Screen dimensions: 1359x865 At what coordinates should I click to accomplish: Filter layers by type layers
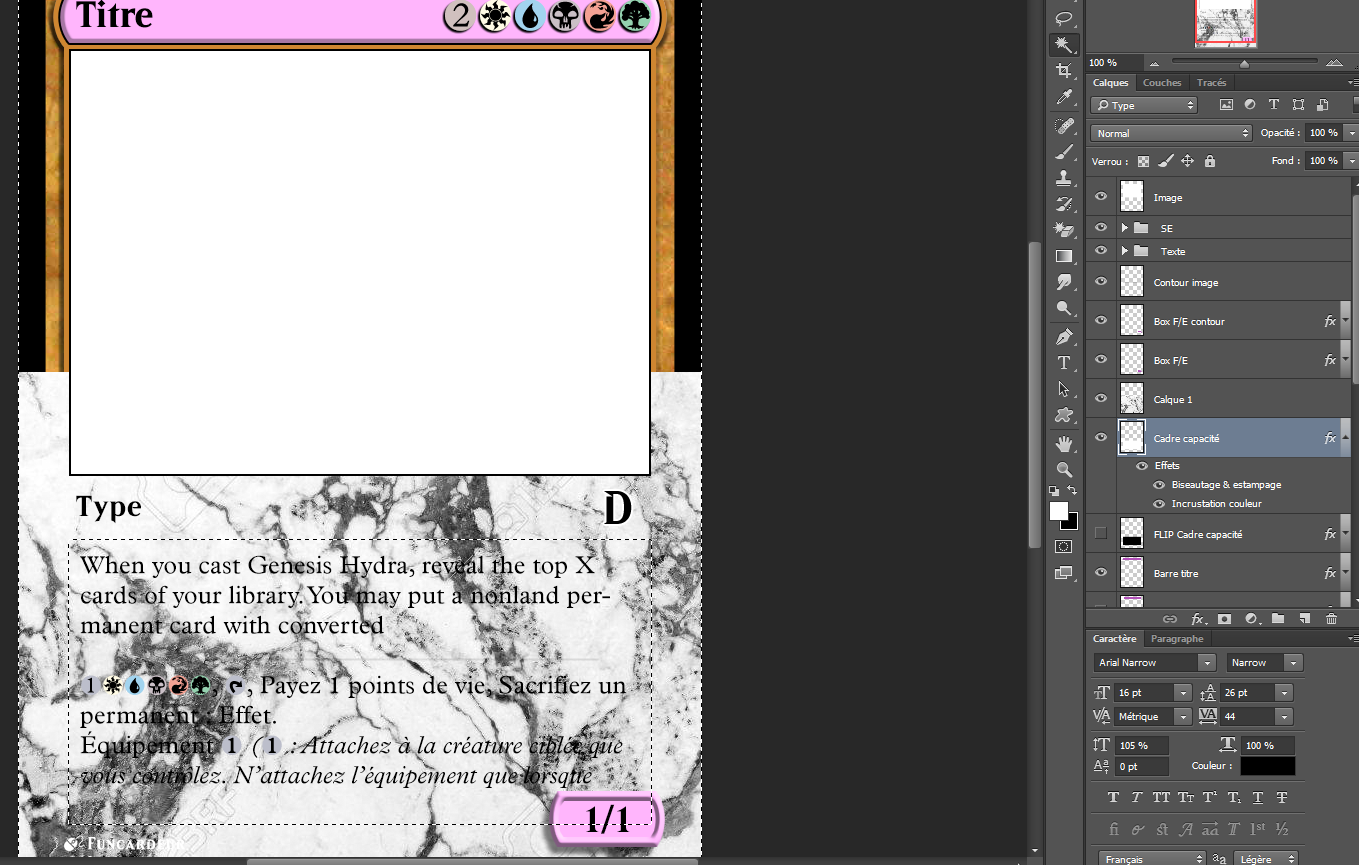pyautogui.click(x=1274, y=105)
